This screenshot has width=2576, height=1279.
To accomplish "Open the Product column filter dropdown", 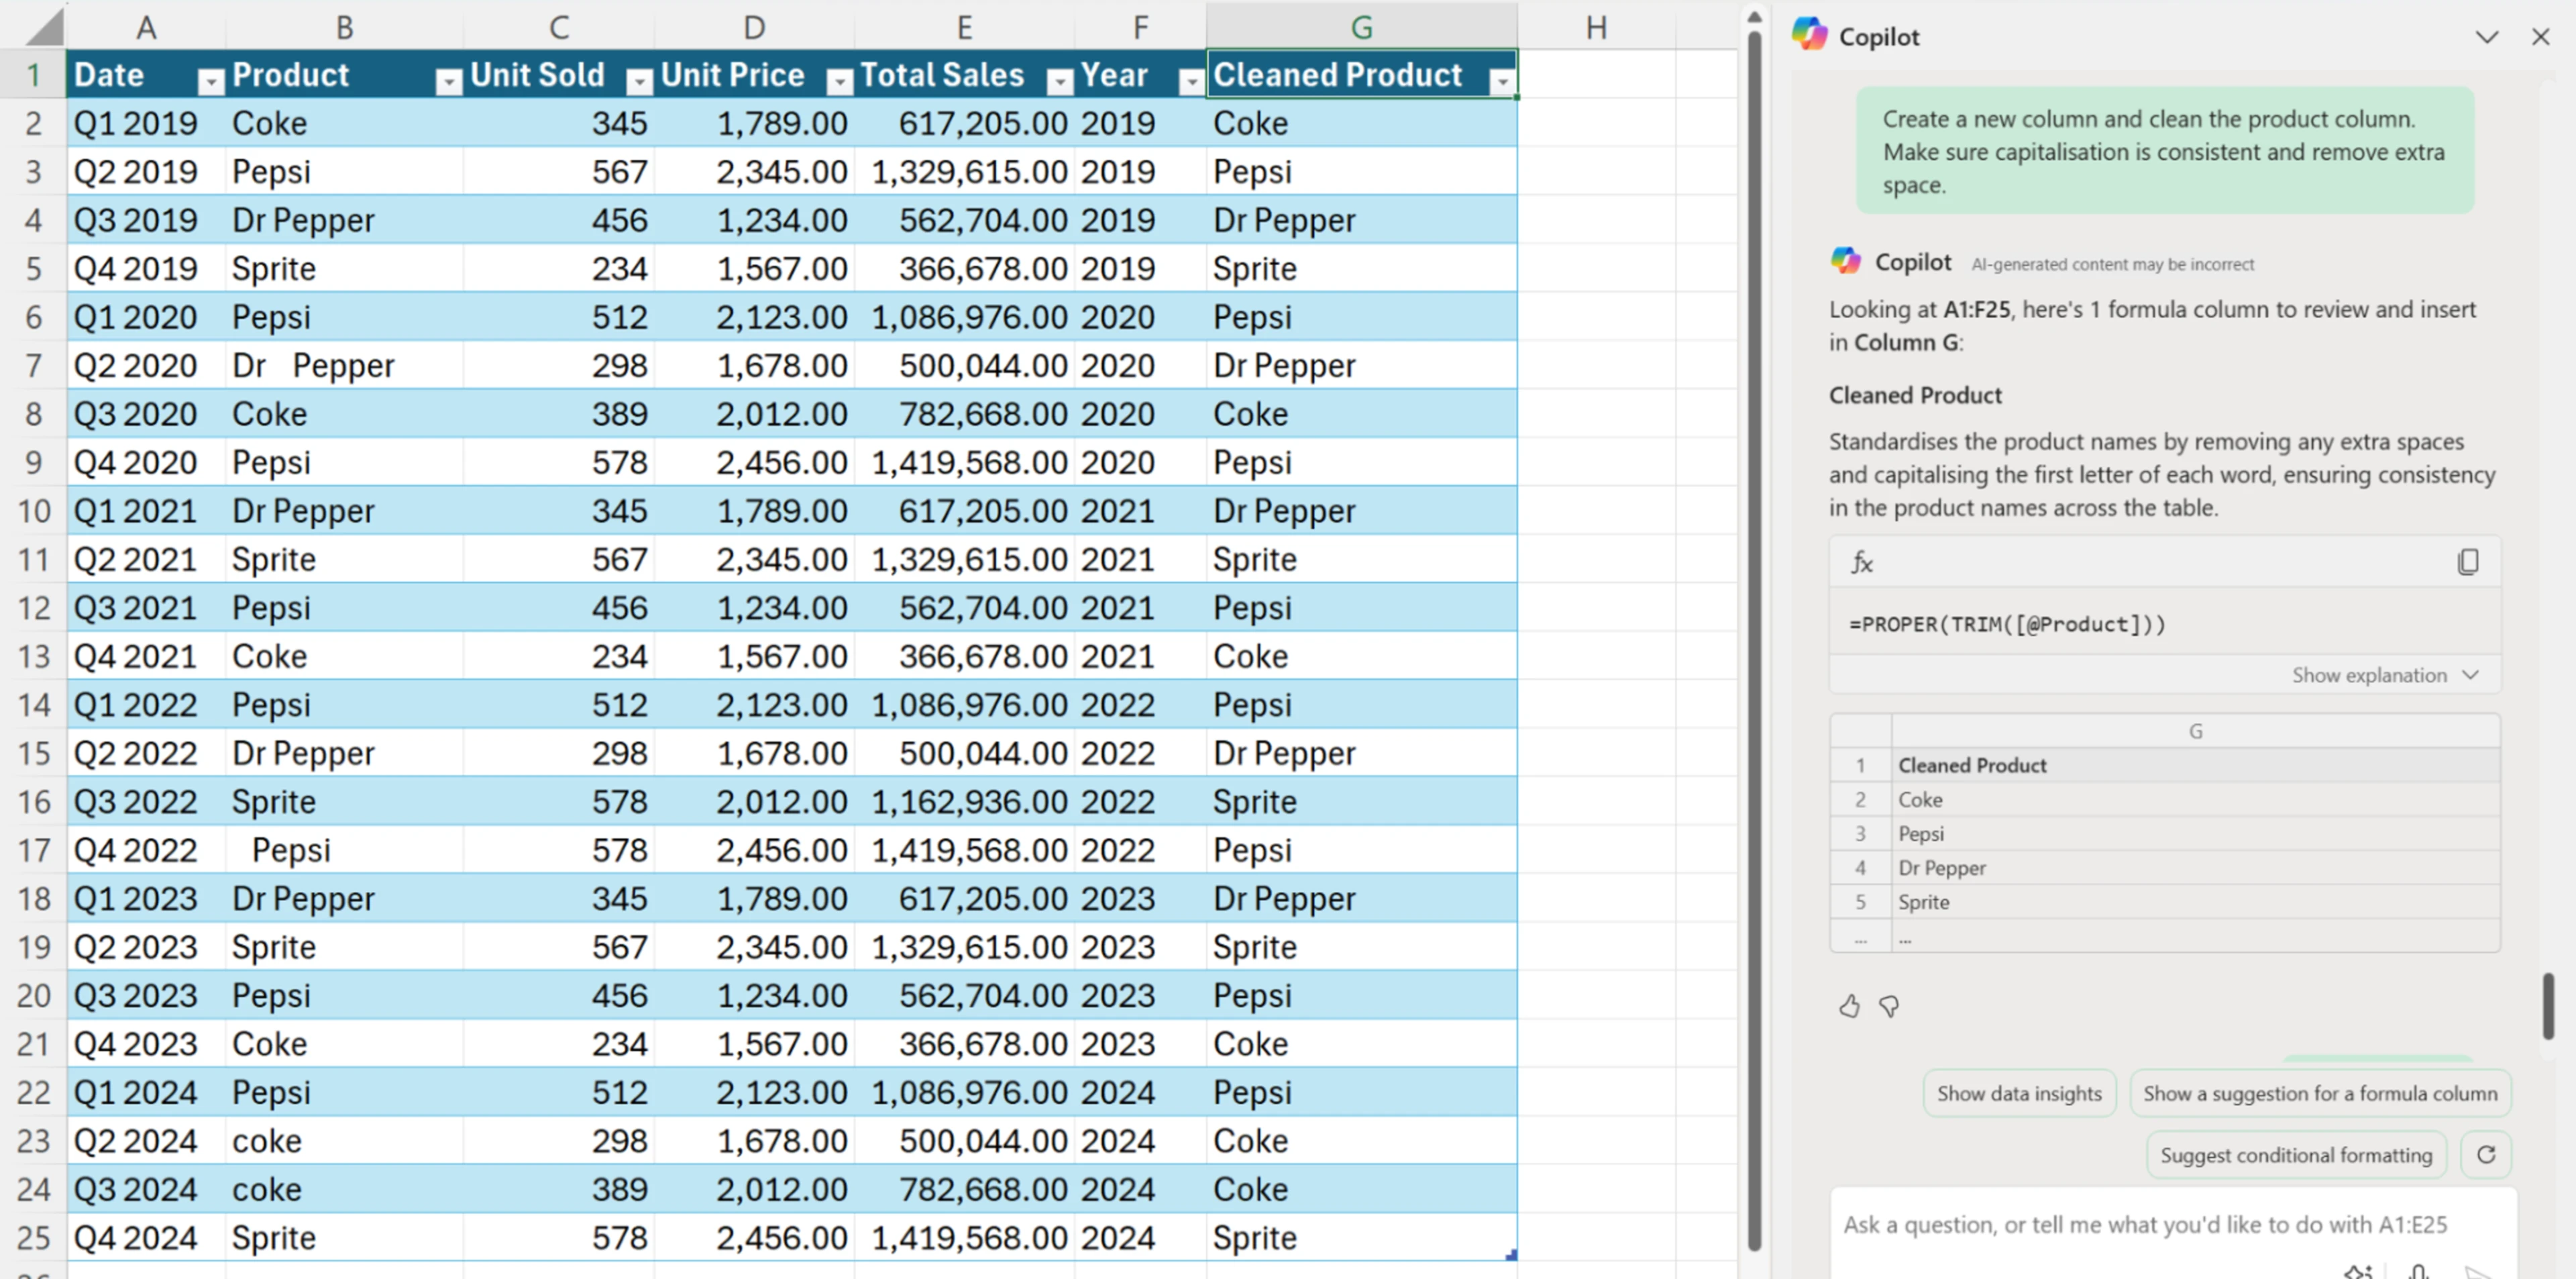I will click(x=449, y=81).
